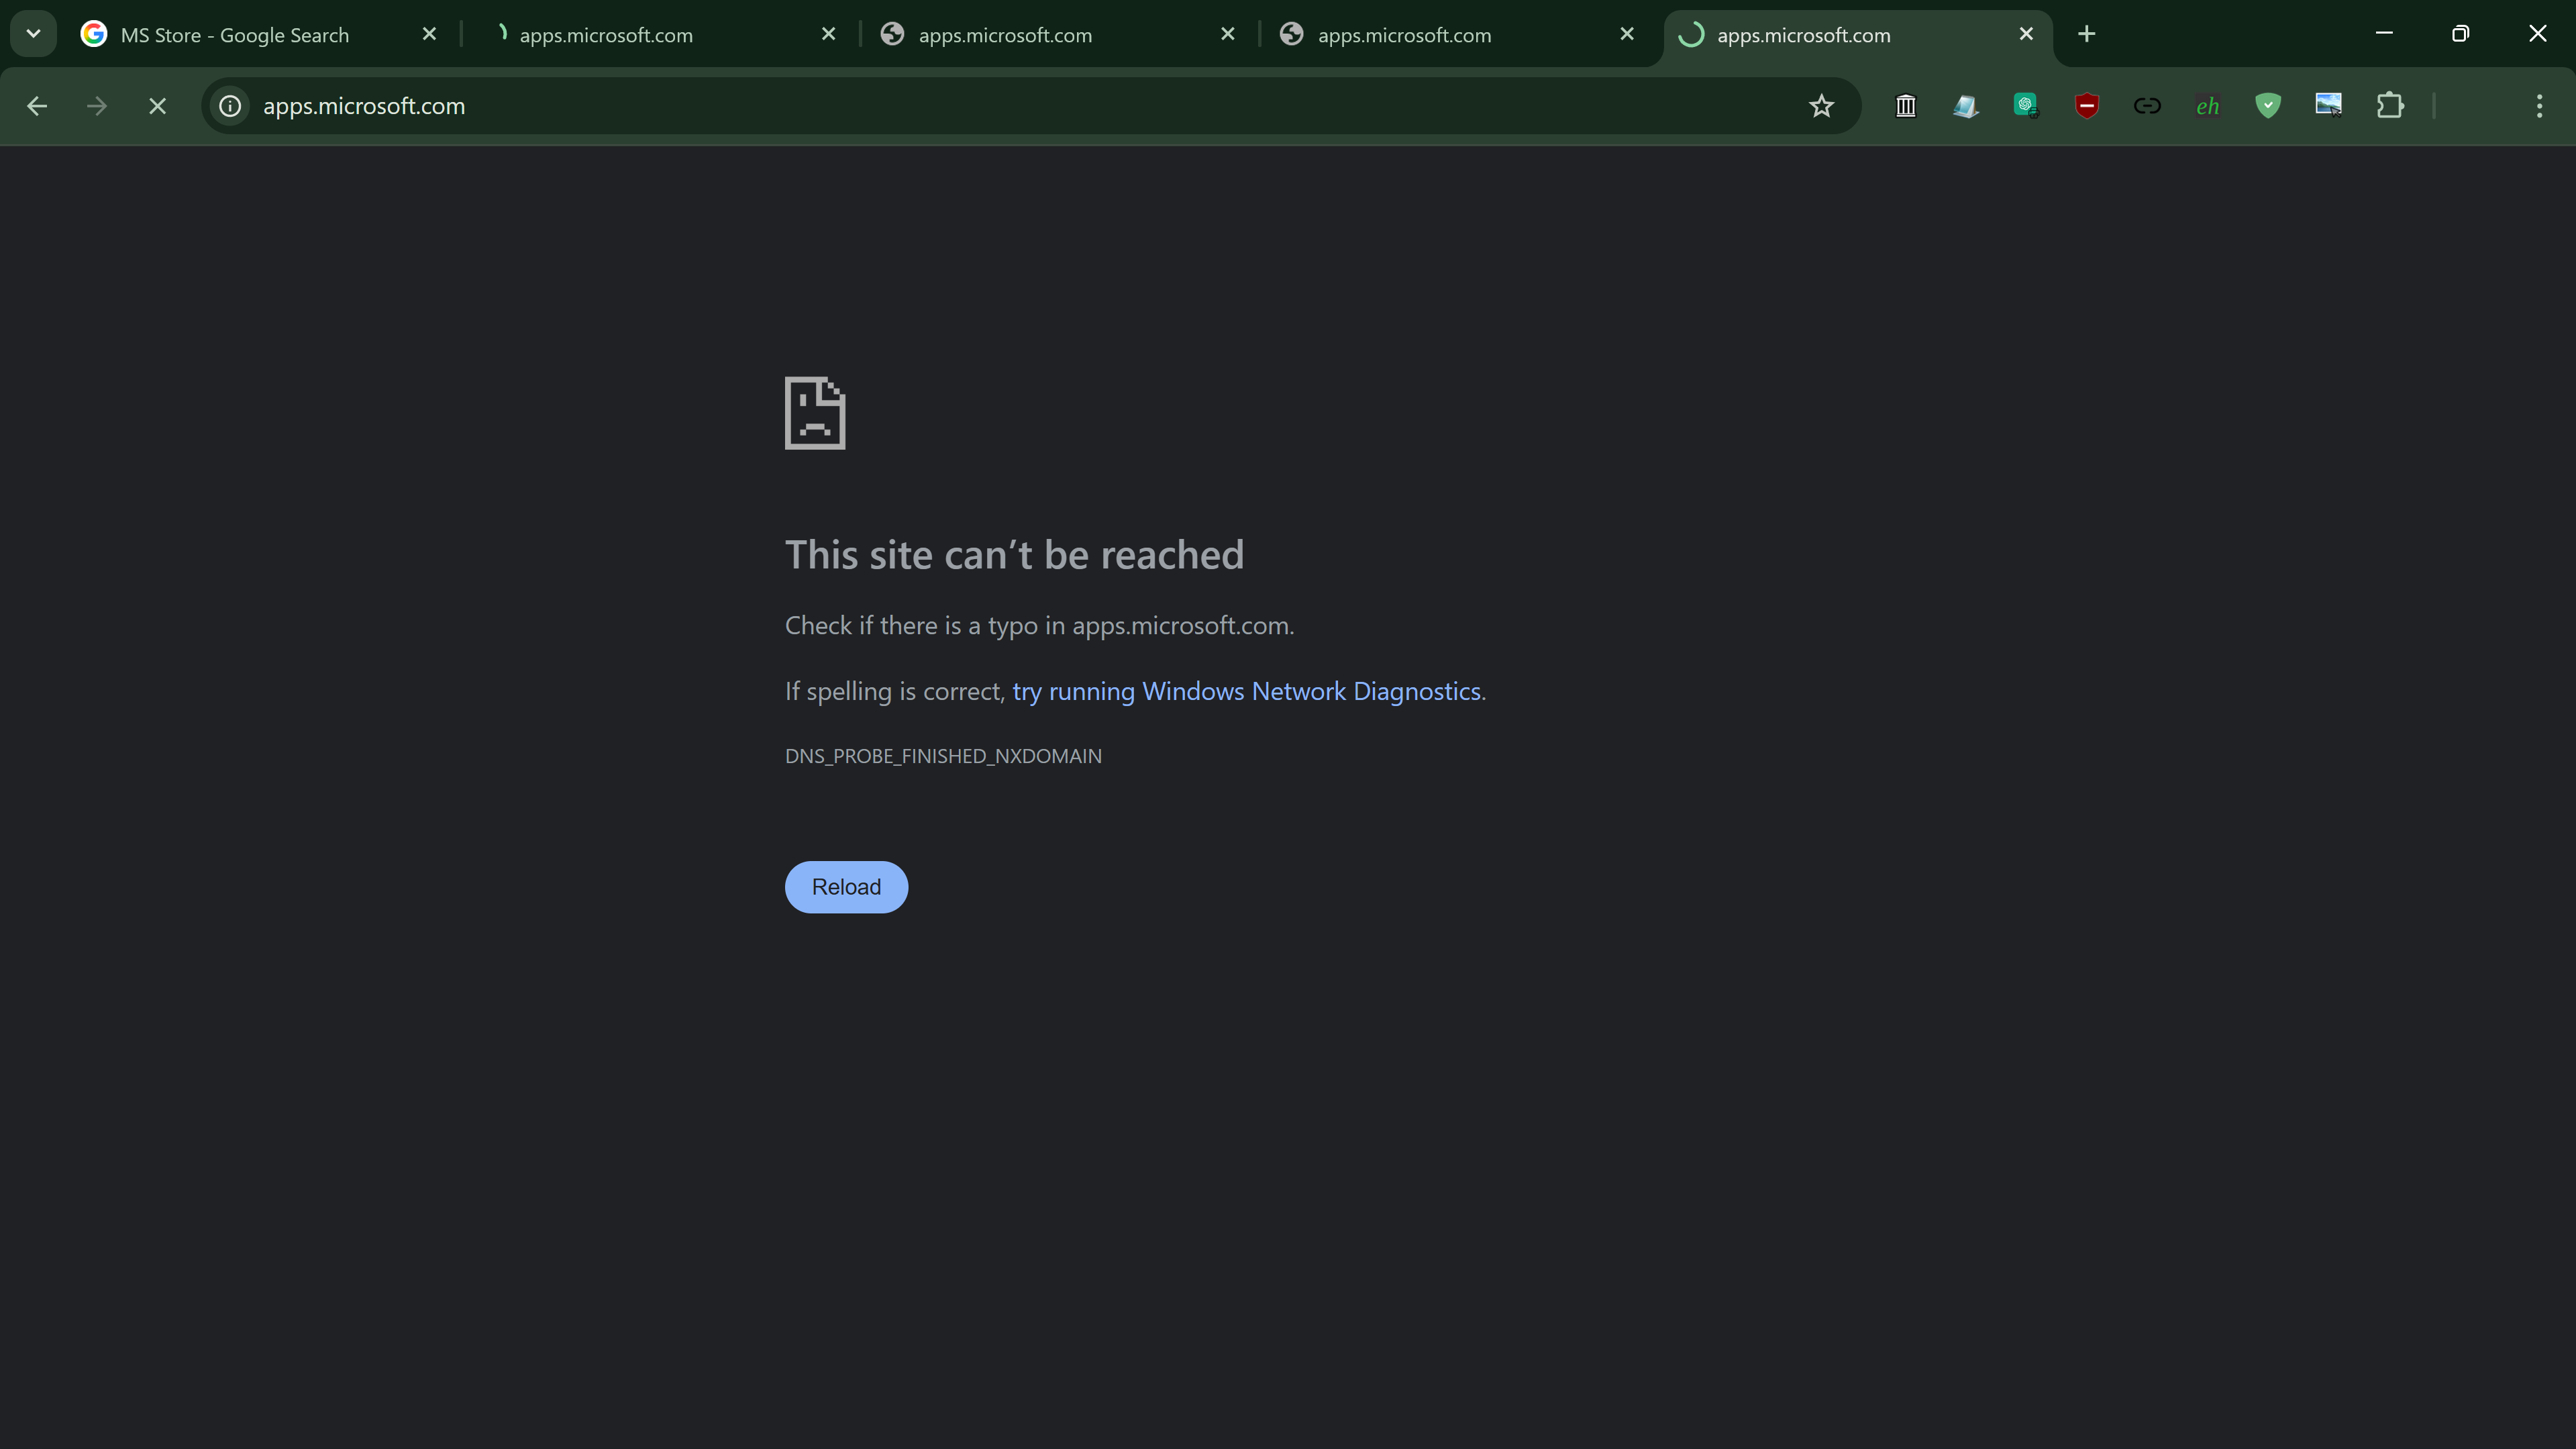Open the Wayback Machine extension
Viewport: 2576px width, 1449px height.
1906,106
